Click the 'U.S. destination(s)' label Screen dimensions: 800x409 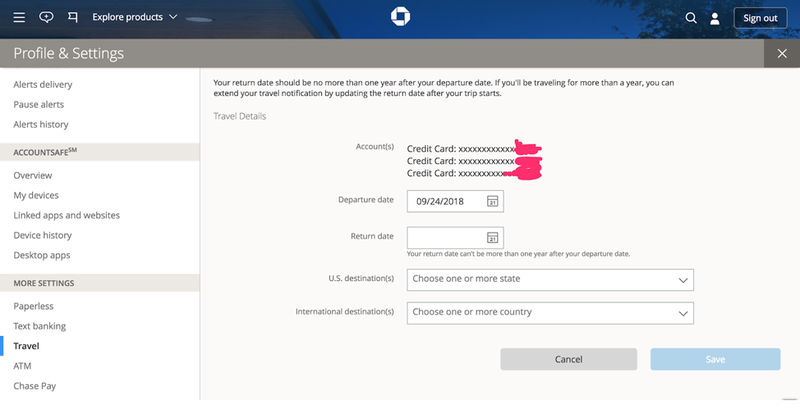[x=361, y=278]
